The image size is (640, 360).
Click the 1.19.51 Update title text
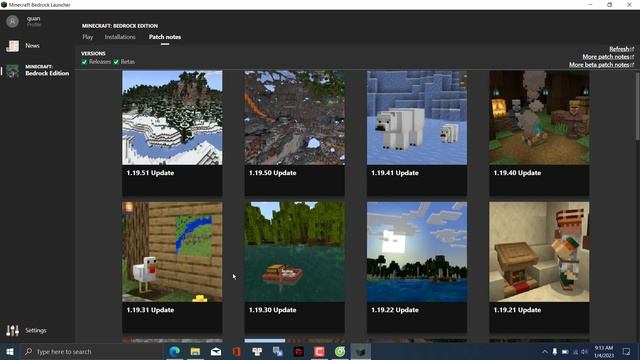pyautogui.click(x=150, y=173)
